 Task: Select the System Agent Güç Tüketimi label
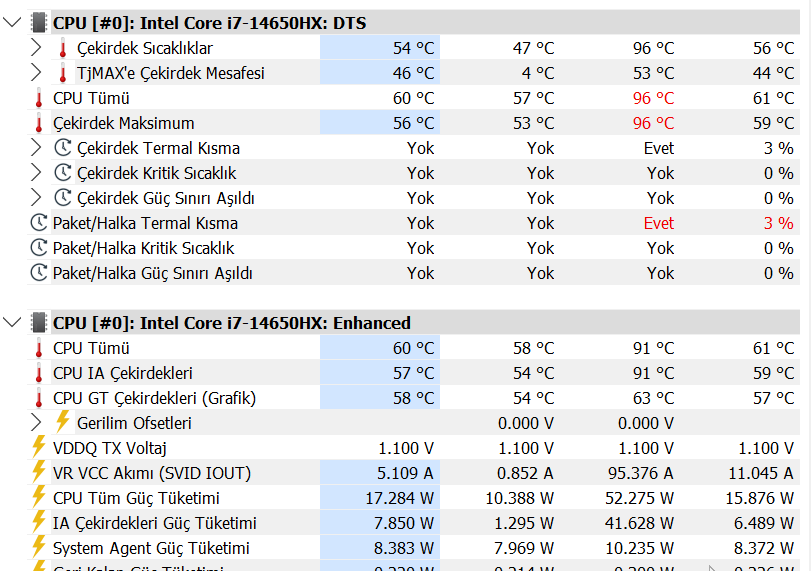(x=151, y=548)
